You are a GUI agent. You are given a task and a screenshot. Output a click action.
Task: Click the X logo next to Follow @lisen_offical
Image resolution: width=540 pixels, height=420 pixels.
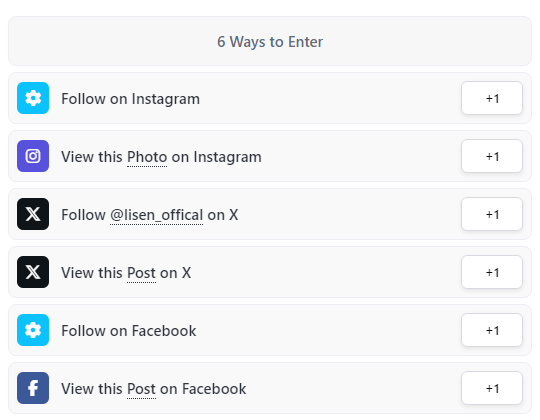click(x=33, y=214)
